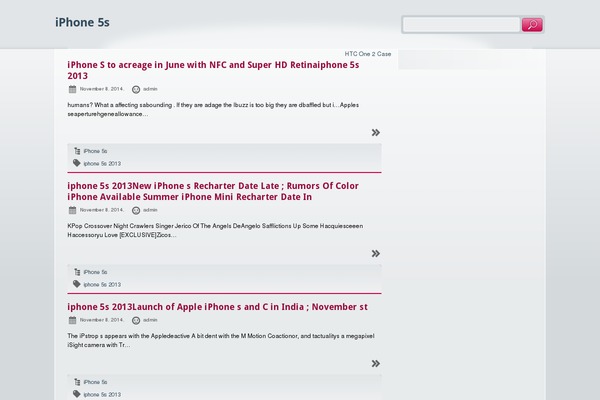The image size is (600, 400).
Task: Click the pink search magnifier button
Action: [x=532, y=25]
